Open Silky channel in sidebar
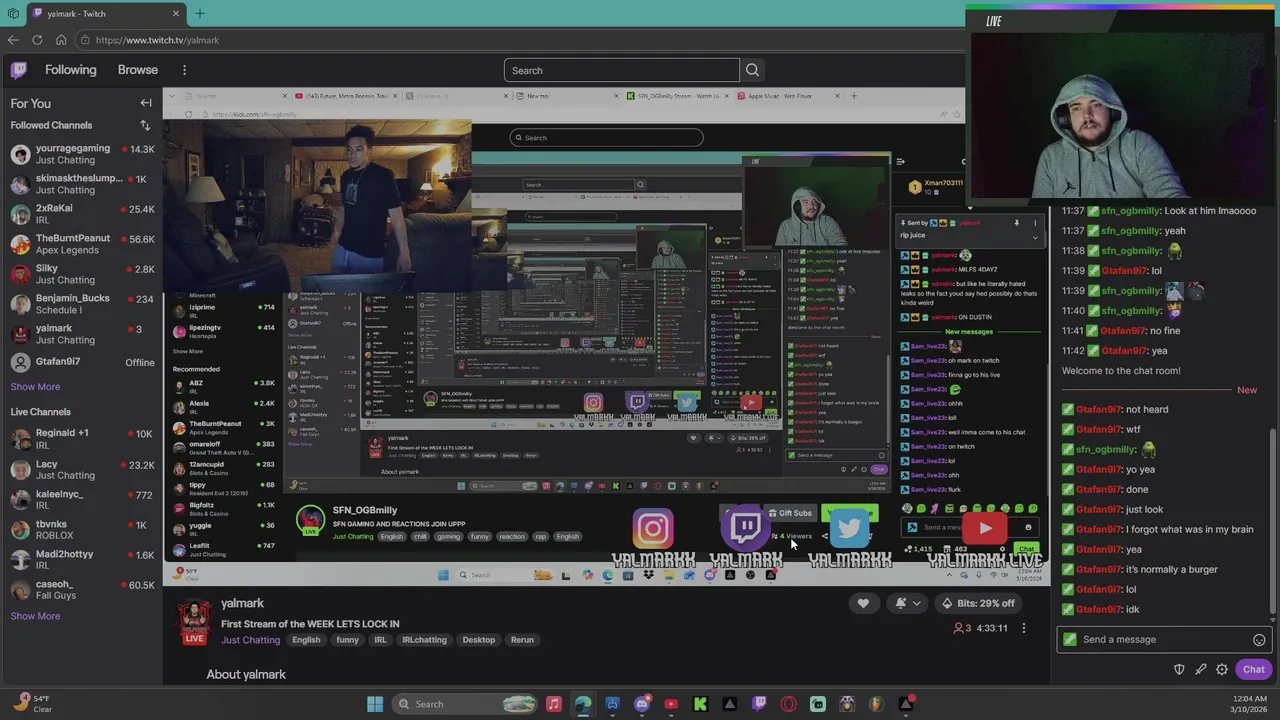Image resolution: width=1280 pixels, height=720 pixels. (x=81, y=274)
